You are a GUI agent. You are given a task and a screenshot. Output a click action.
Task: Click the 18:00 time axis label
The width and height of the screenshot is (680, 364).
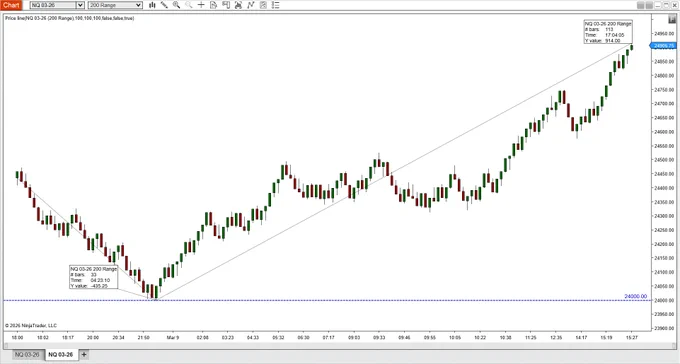pos(17,338)
